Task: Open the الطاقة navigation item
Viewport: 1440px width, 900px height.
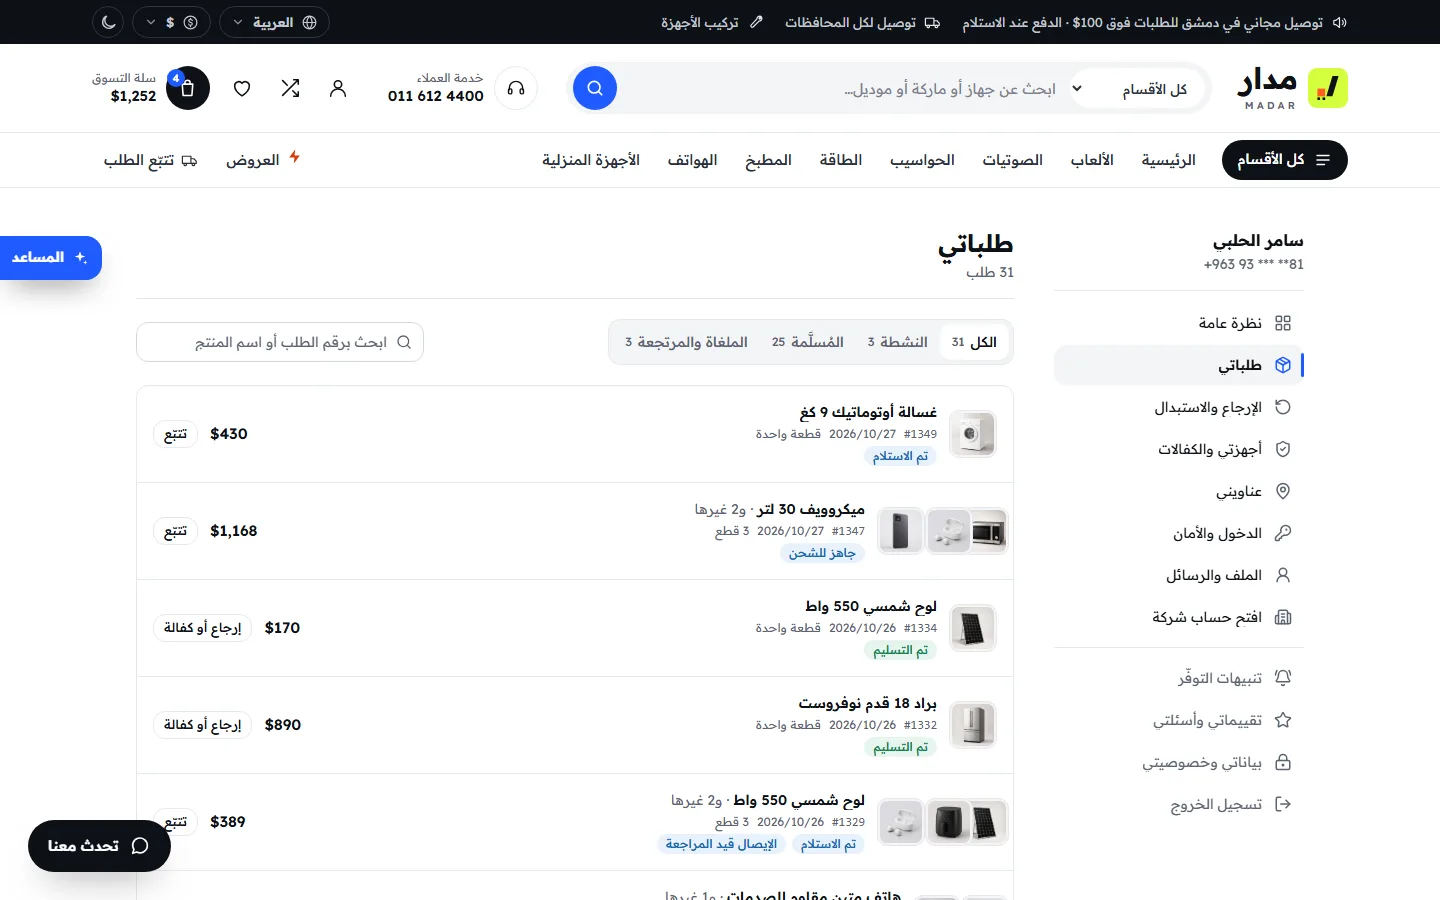Action: [841, 160]
